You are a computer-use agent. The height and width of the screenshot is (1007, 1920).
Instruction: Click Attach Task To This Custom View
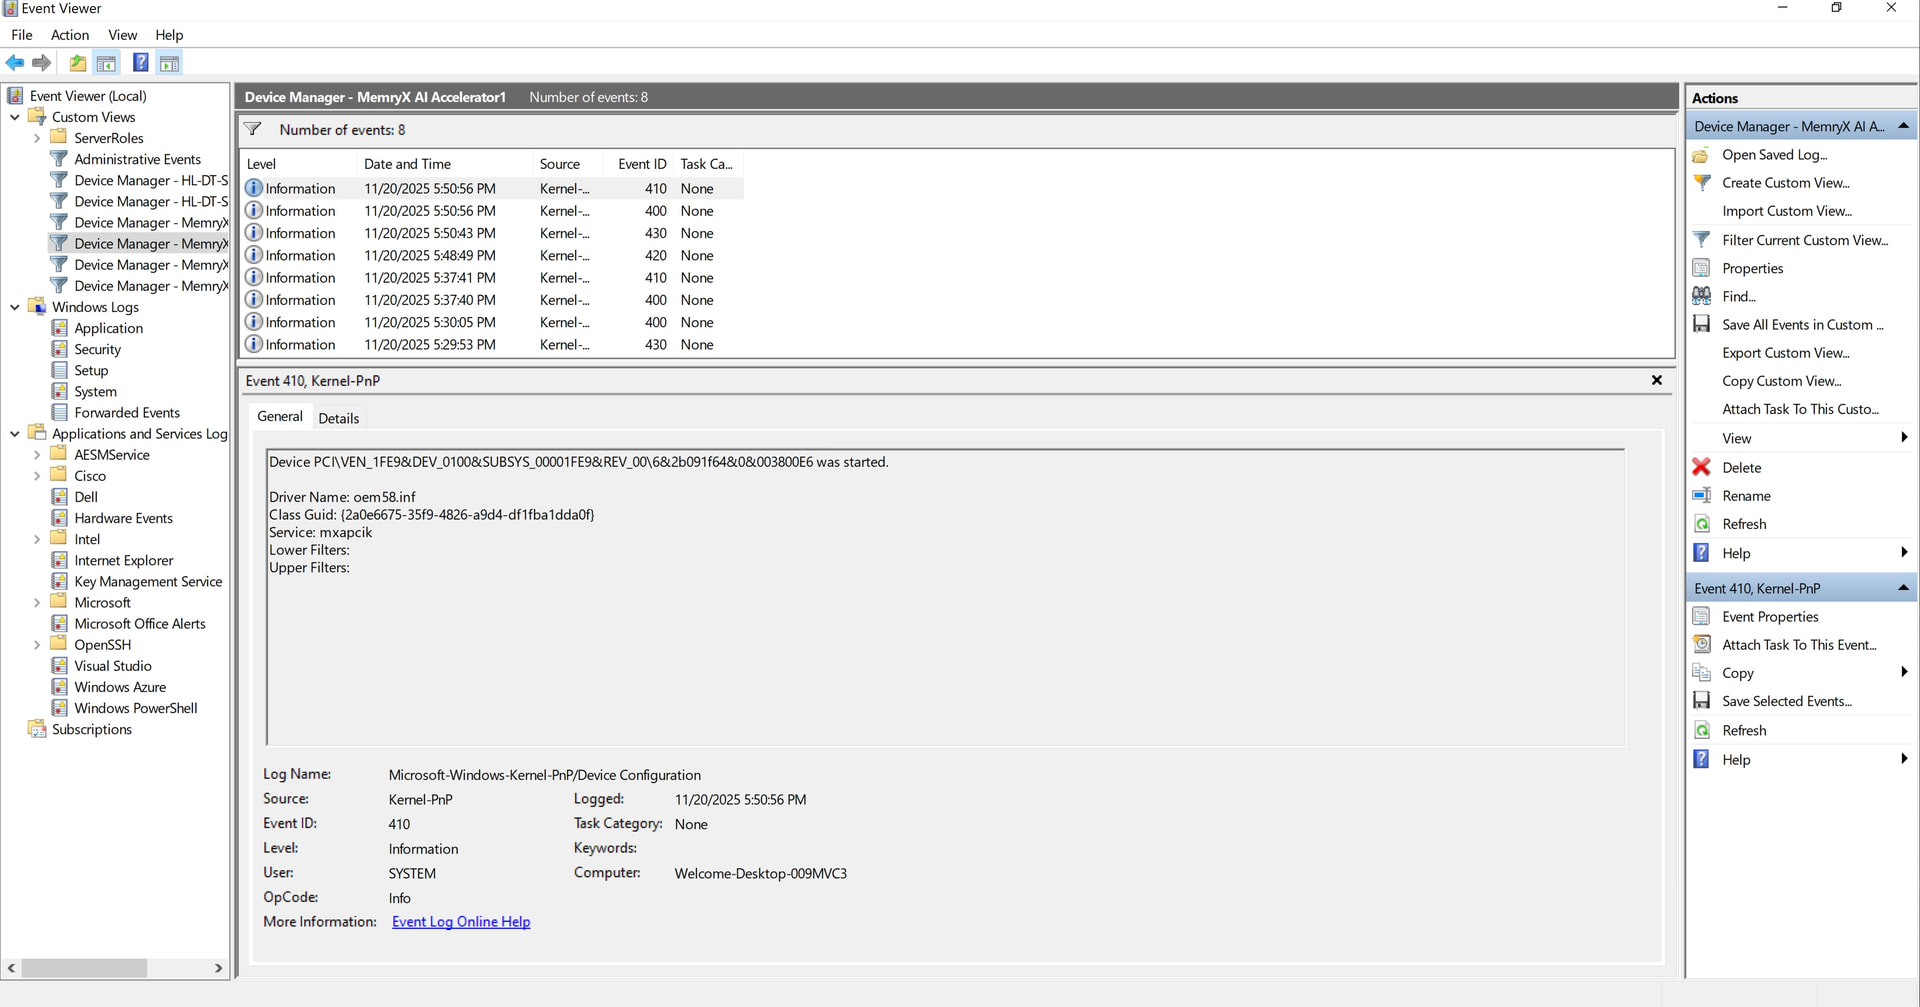[x=1800, y=409]
